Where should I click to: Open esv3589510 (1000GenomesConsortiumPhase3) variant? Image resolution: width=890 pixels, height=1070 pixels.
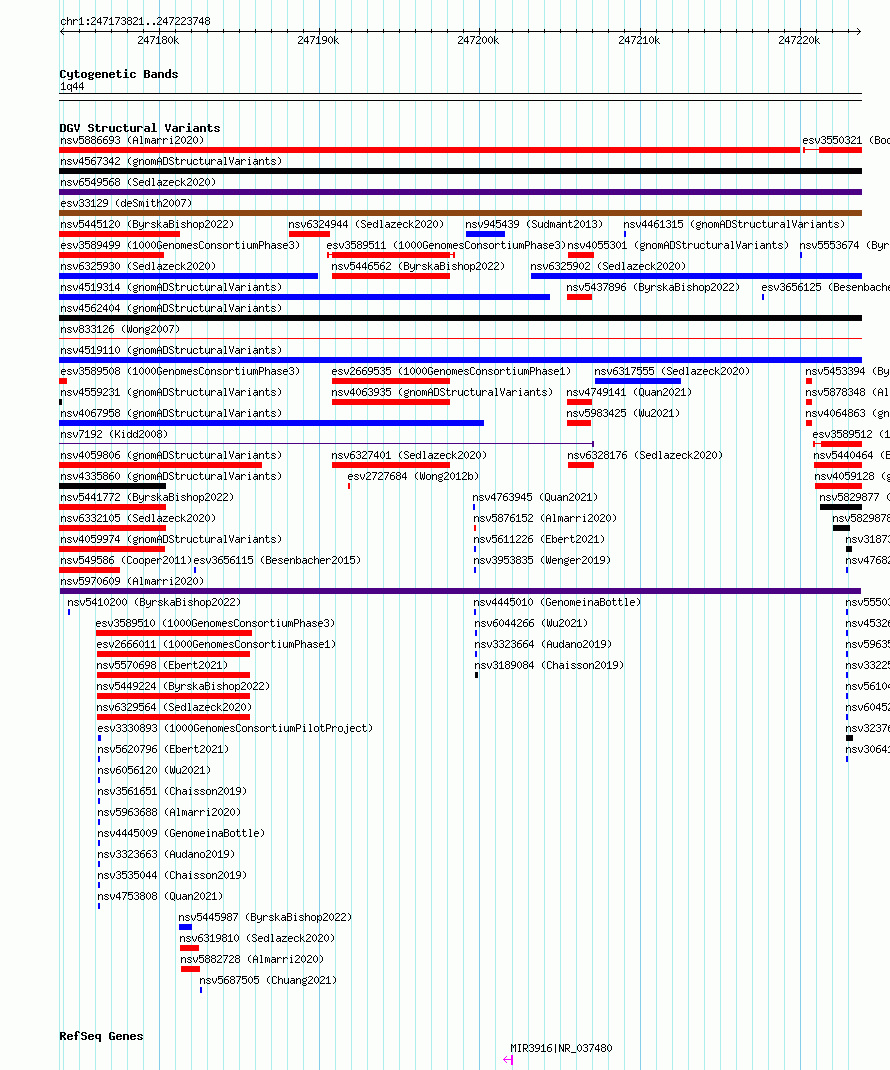coord(216,624)
